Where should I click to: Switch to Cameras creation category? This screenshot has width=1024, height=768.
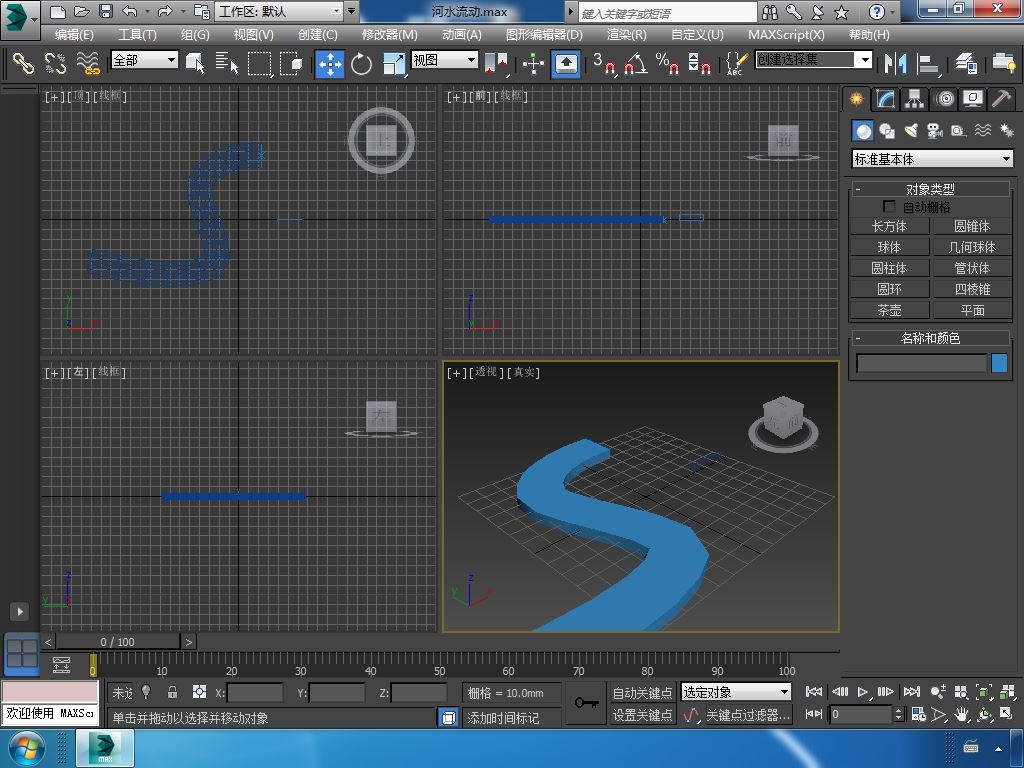tap(935, 131)
